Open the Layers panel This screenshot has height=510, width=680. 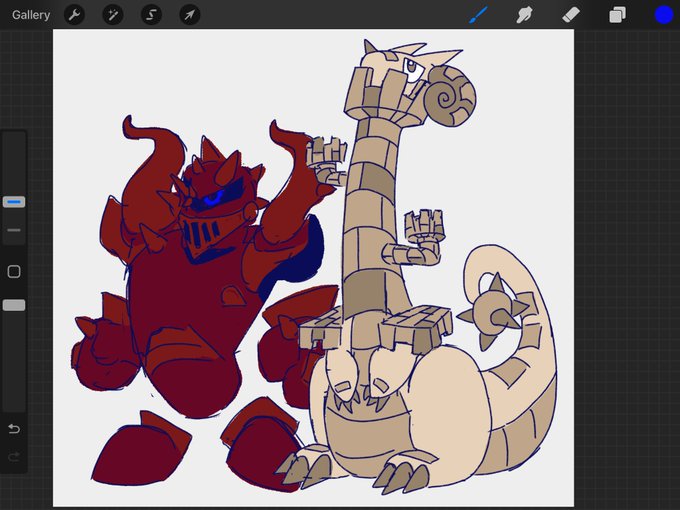pos(617,15)
